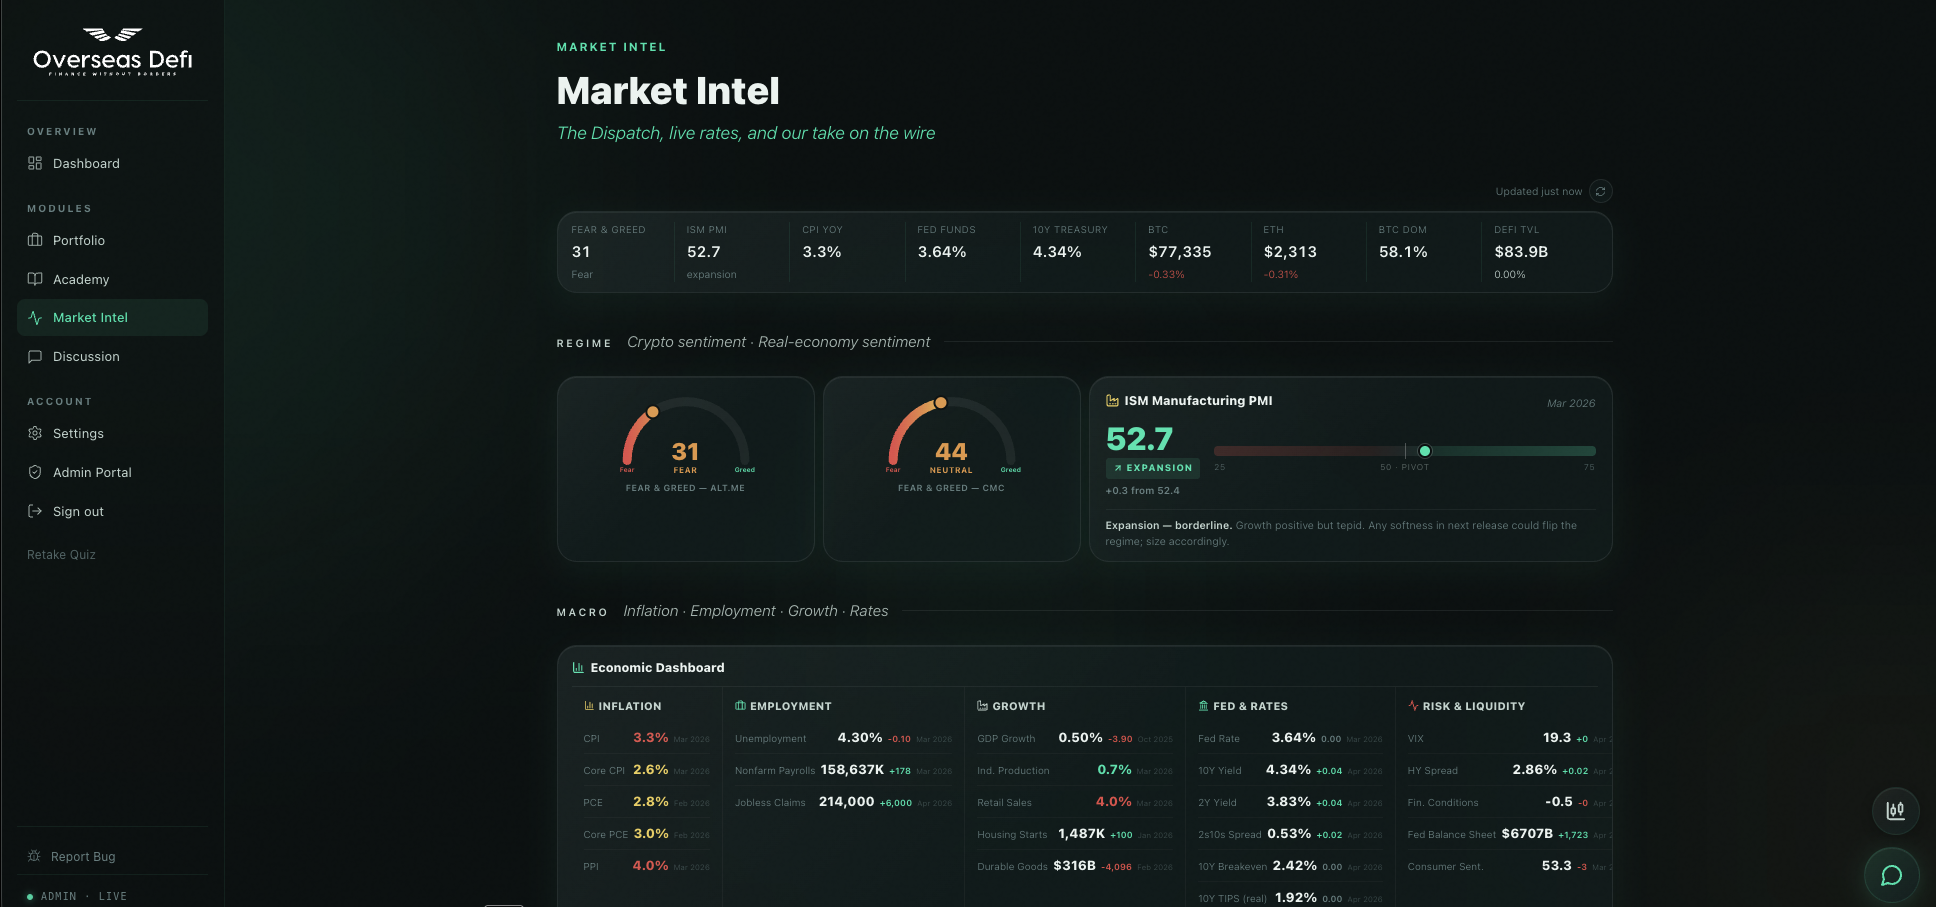Click Housing Starts 1,487K value

1082,834
